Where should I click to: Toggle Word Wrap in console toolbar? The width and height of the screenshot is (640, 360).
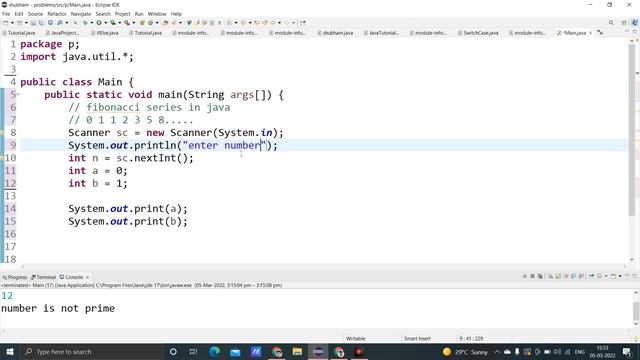(566, 276)
